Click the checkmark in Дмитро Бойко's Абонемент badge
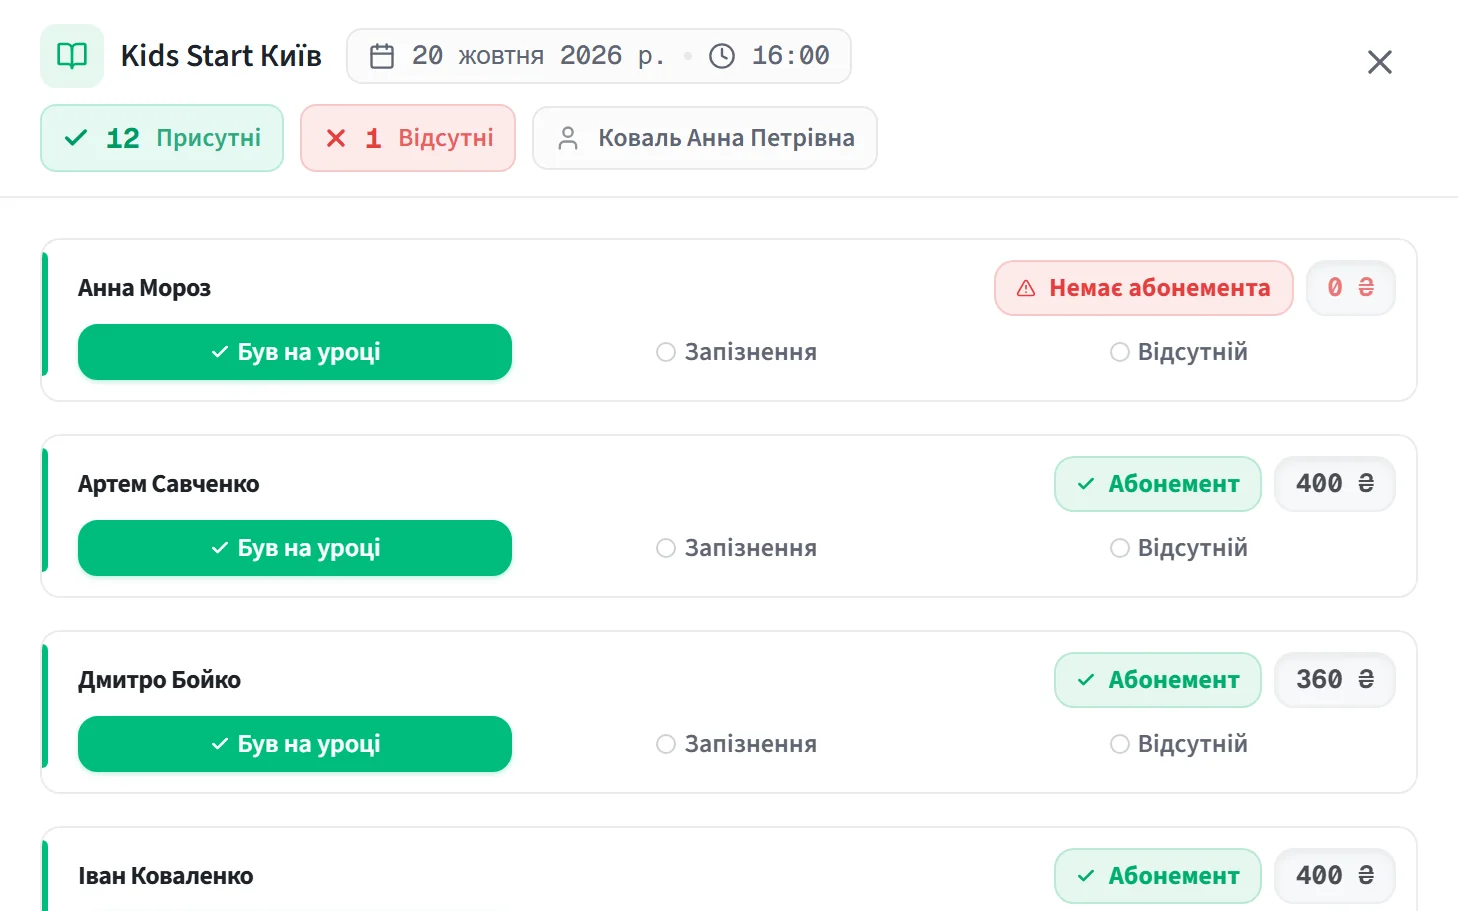1458x911 pixels. pyautogui.click(x=1086, y=680)
